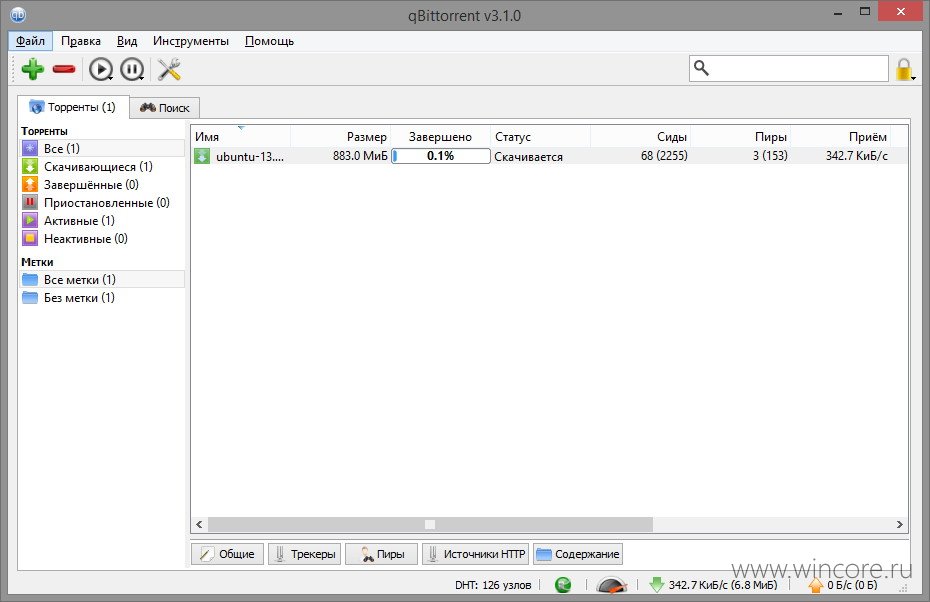Sort by Статус column header
Image resolution: width=930 pixels, height=602 pixels.
[x=540, y=136]
